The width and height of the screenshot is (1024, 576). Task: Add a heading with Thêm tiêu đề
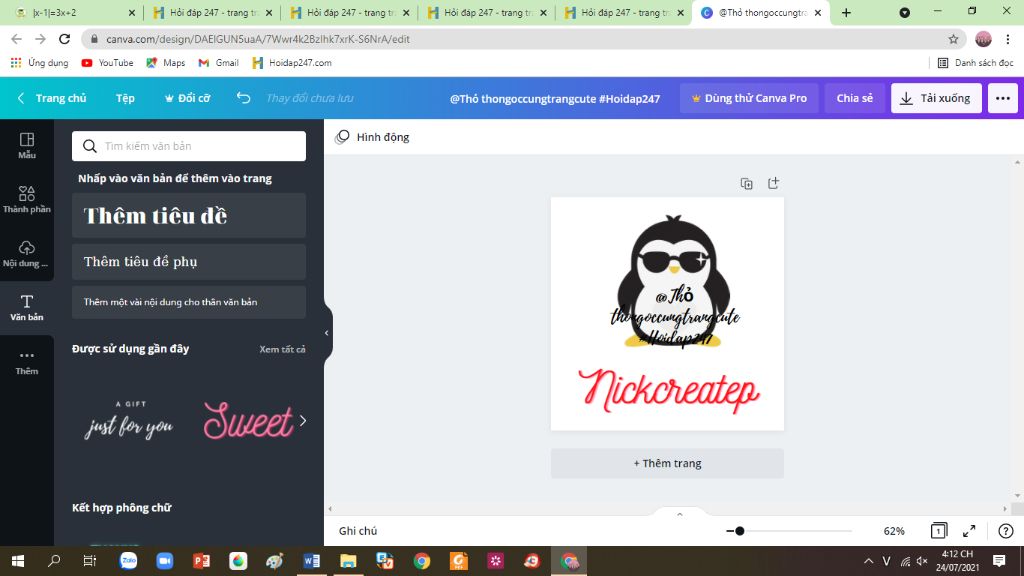pos(189,216)
